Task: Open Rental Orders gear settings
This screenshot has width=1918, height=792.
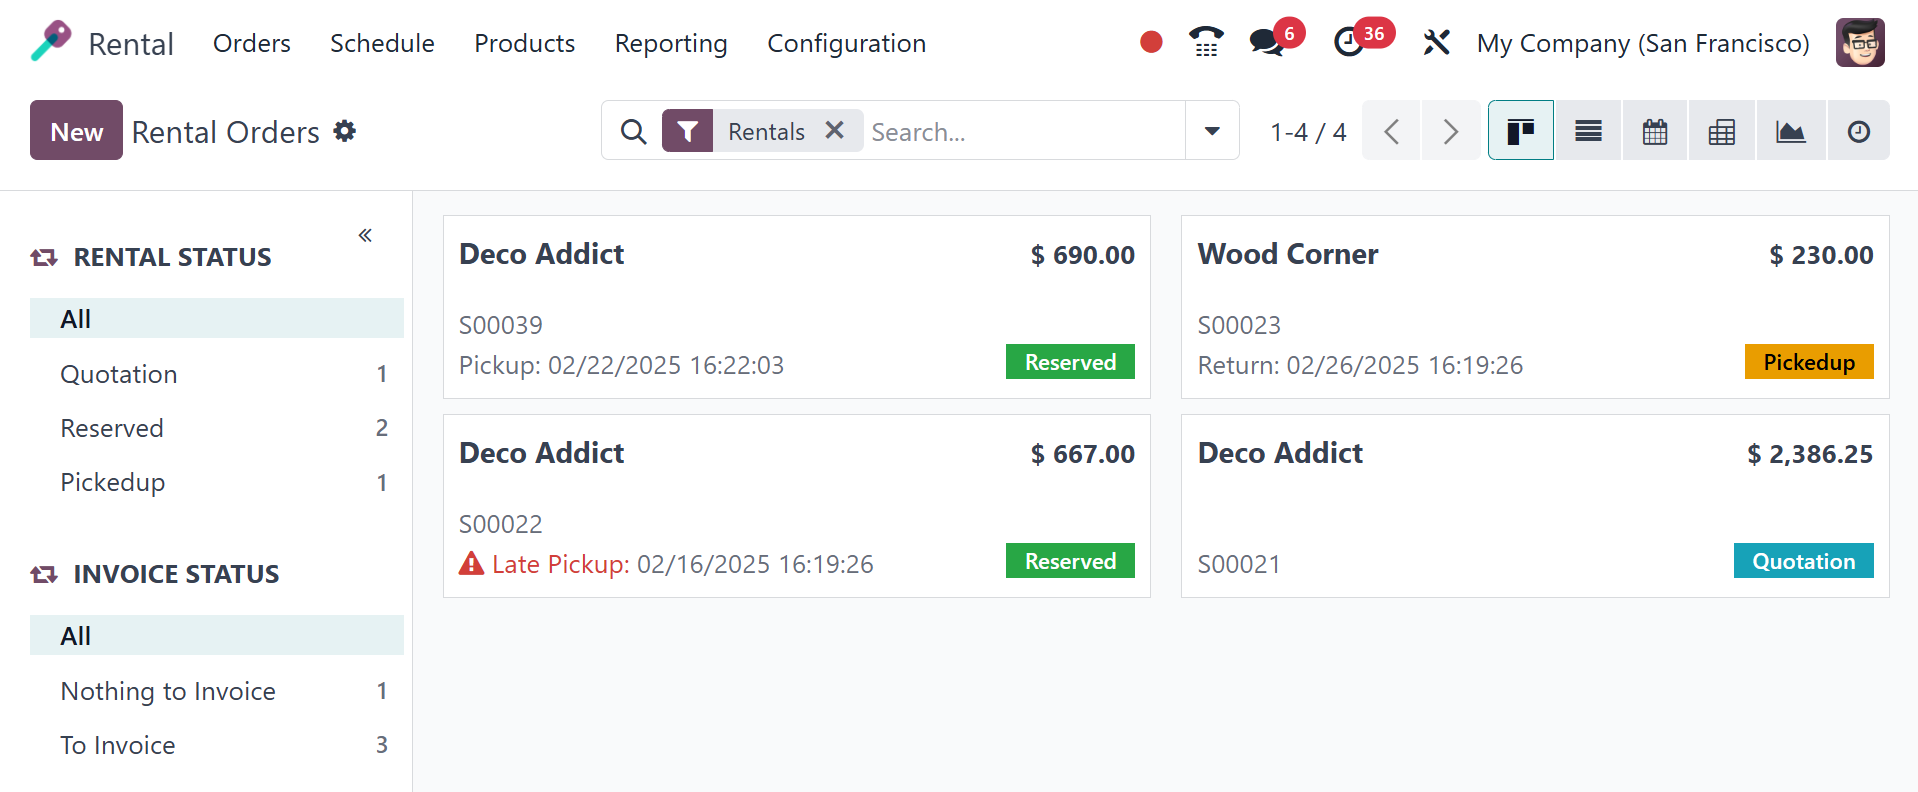Action: pos(345,131)
